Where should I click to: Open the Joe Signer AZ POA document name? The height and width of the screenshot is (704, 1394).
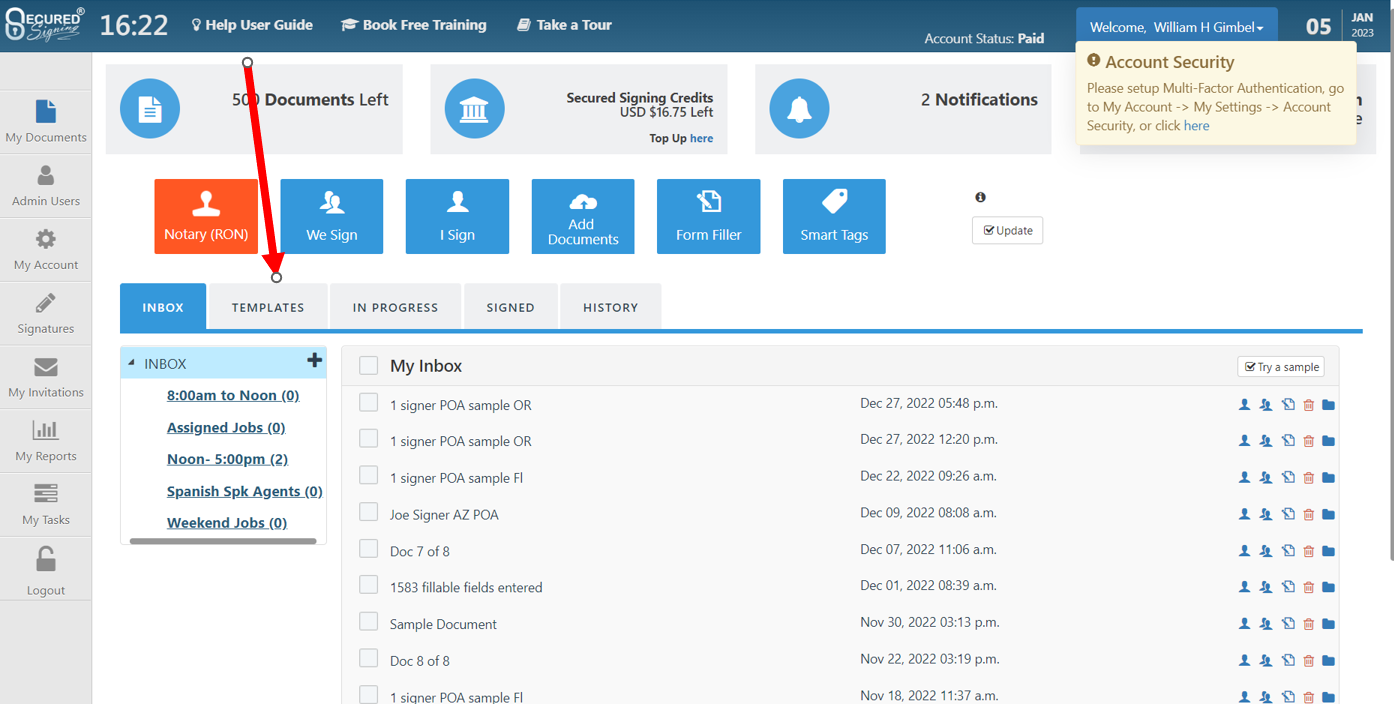point(444,515)
